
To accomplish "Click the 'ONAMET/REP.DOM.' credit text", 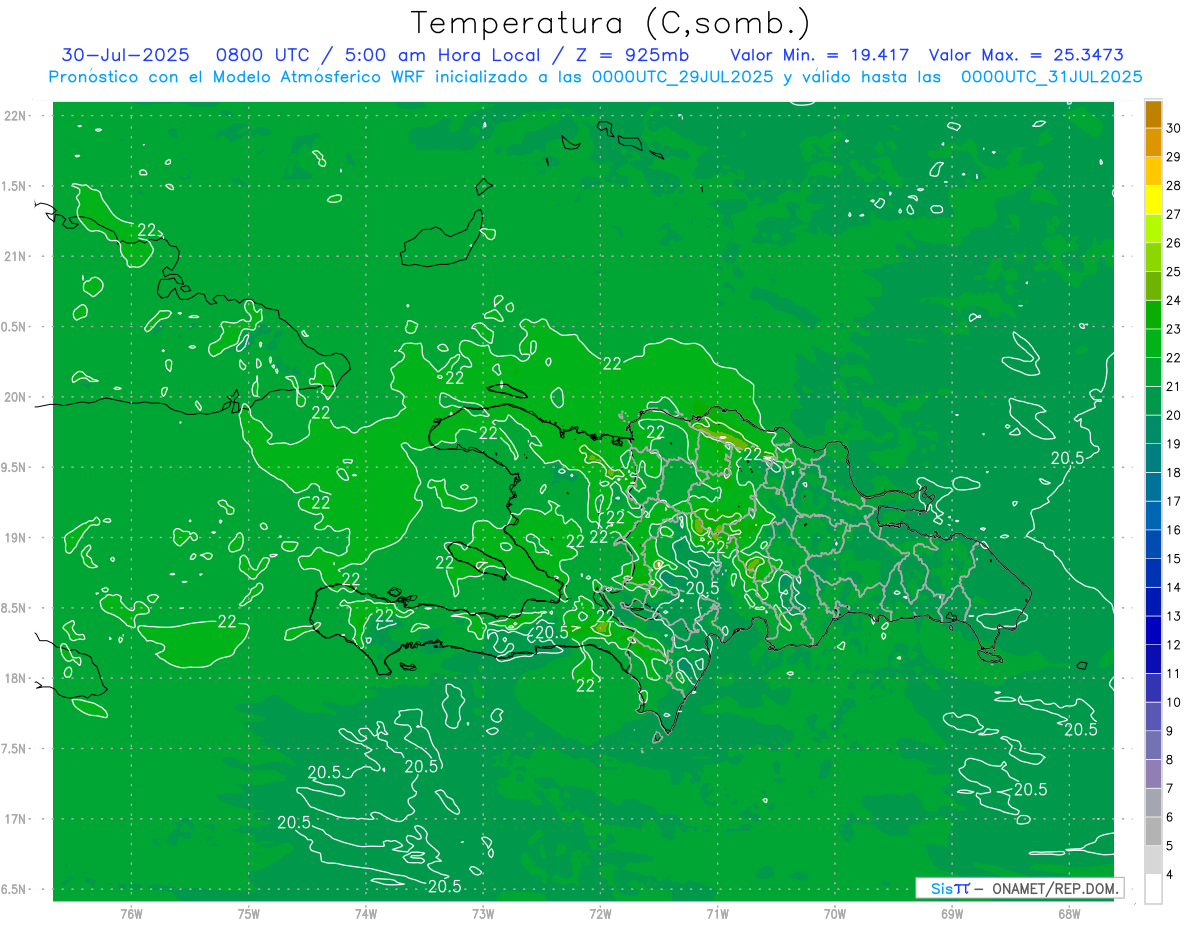I will (1054, 888).
